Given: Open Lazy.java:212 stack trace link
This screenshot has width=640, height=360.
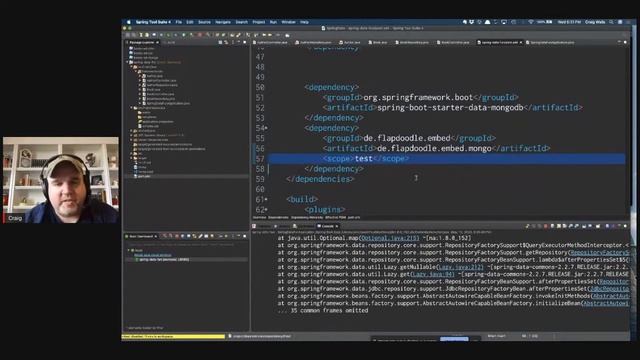Looking at the screenshot, I should coord(460,267).
